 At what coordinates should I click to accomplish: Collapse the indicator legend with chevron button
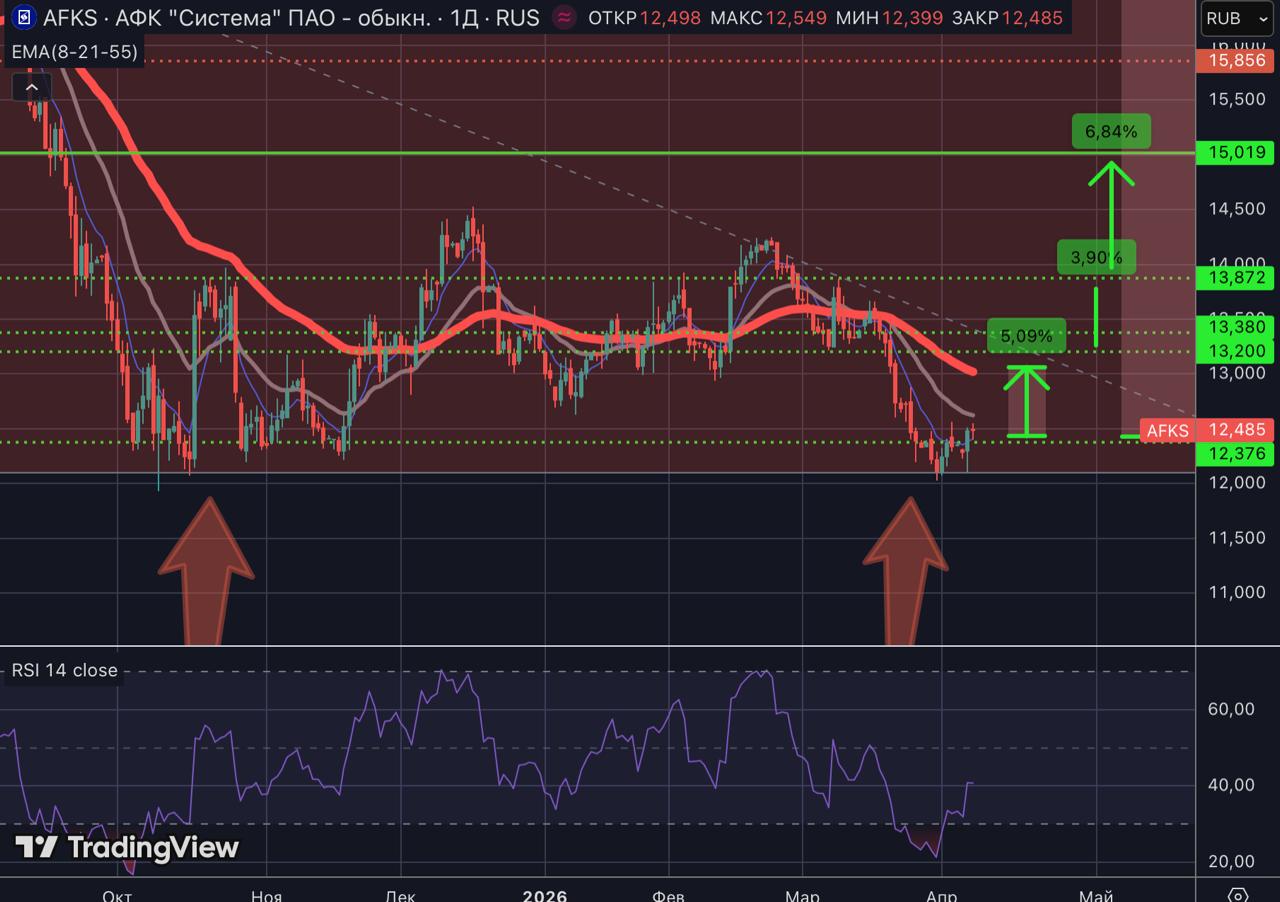(x=31, y=88)
